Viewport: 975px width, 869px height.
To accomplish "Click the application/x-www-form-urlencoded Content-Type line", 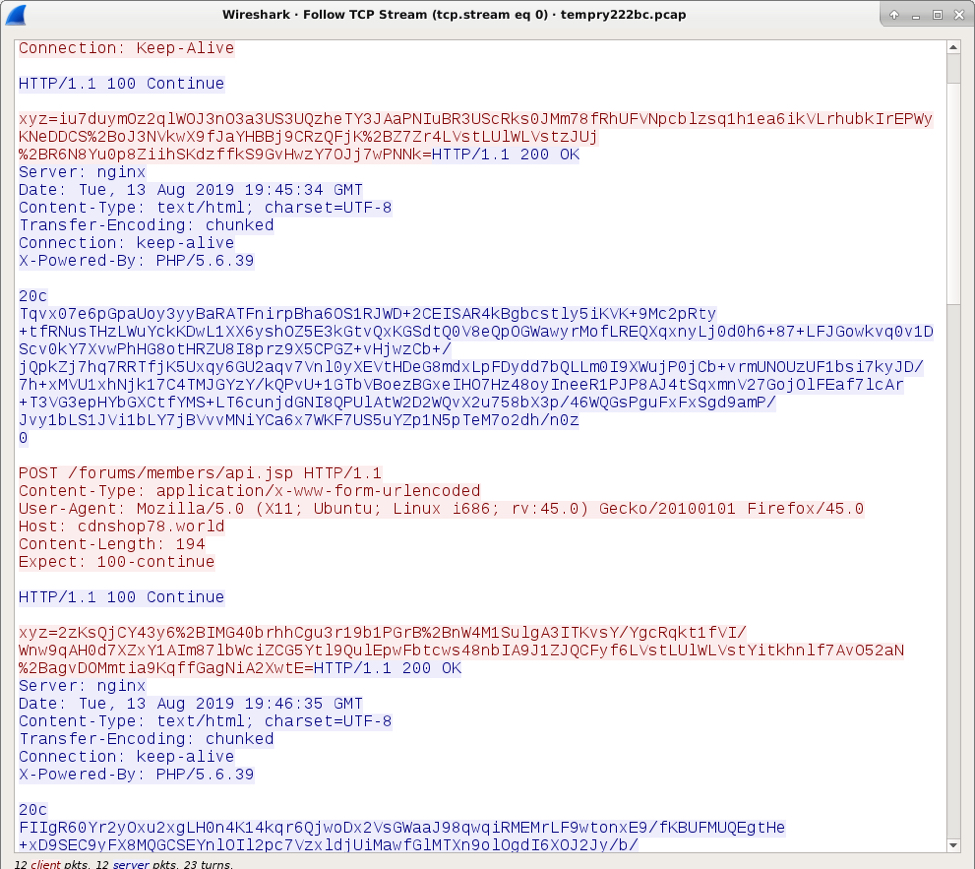I will 249,491.
